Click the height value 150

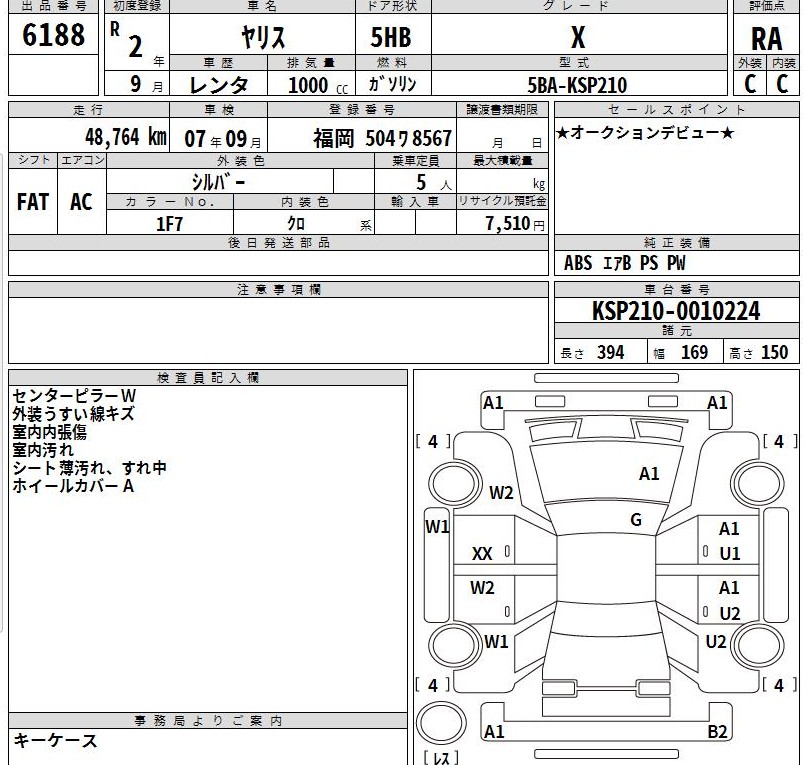coord(774,352)
